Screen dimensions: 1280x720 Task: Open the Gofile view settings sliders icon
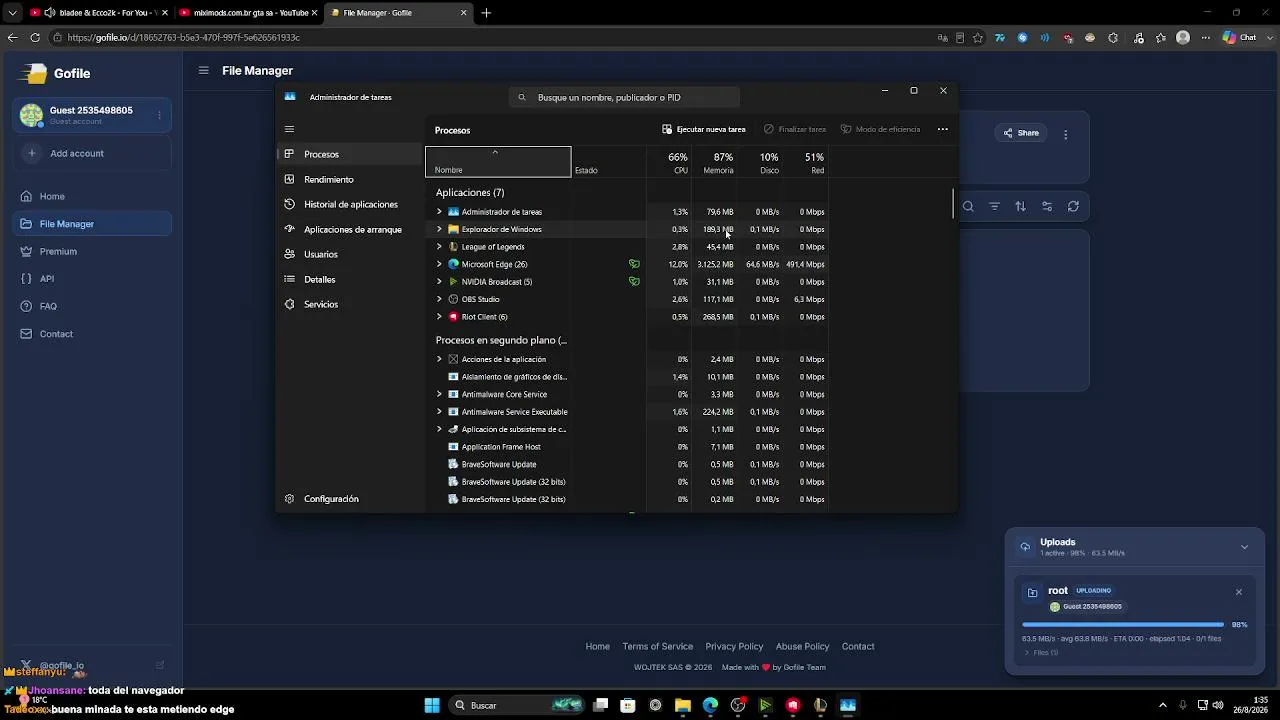1047,207
